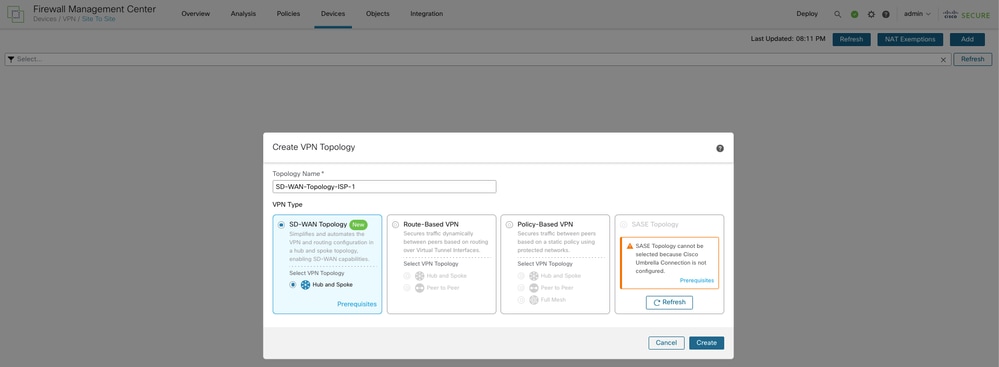Click the Add button
This screenshot has height=367, width=999.
(x=967, y=40)
